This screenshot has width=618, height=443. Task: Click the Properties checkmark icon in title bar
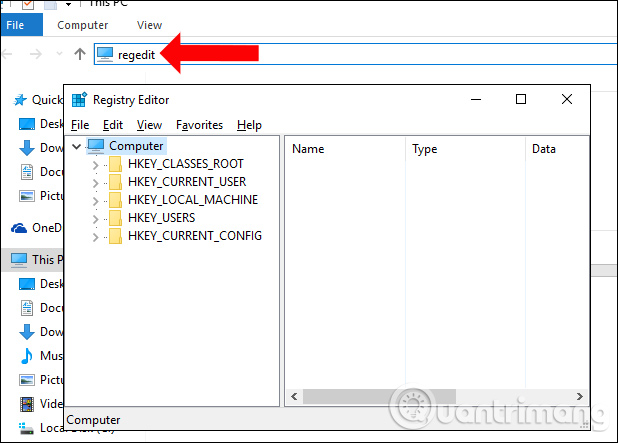[x=28, y=4]
